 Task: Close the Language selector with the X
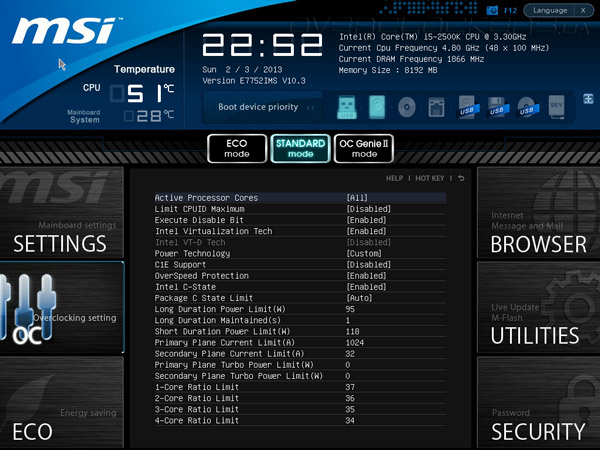pos(583,10)
